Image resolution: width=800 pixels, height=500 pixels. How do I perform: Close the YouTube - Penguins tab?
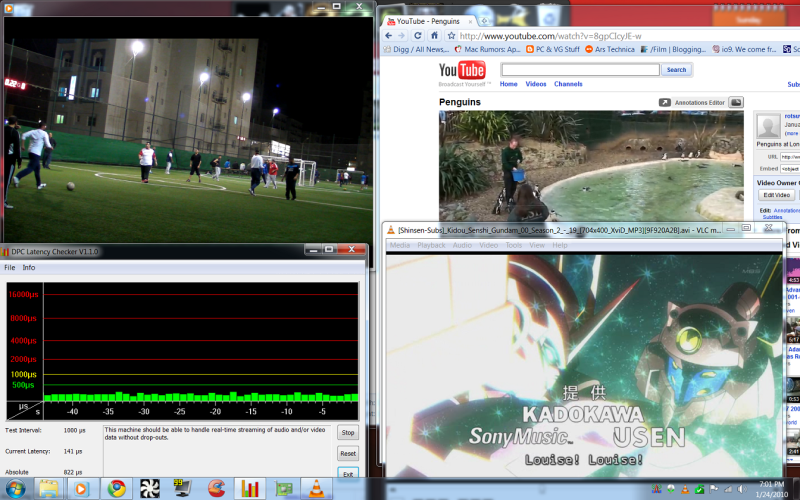point(470,21)
